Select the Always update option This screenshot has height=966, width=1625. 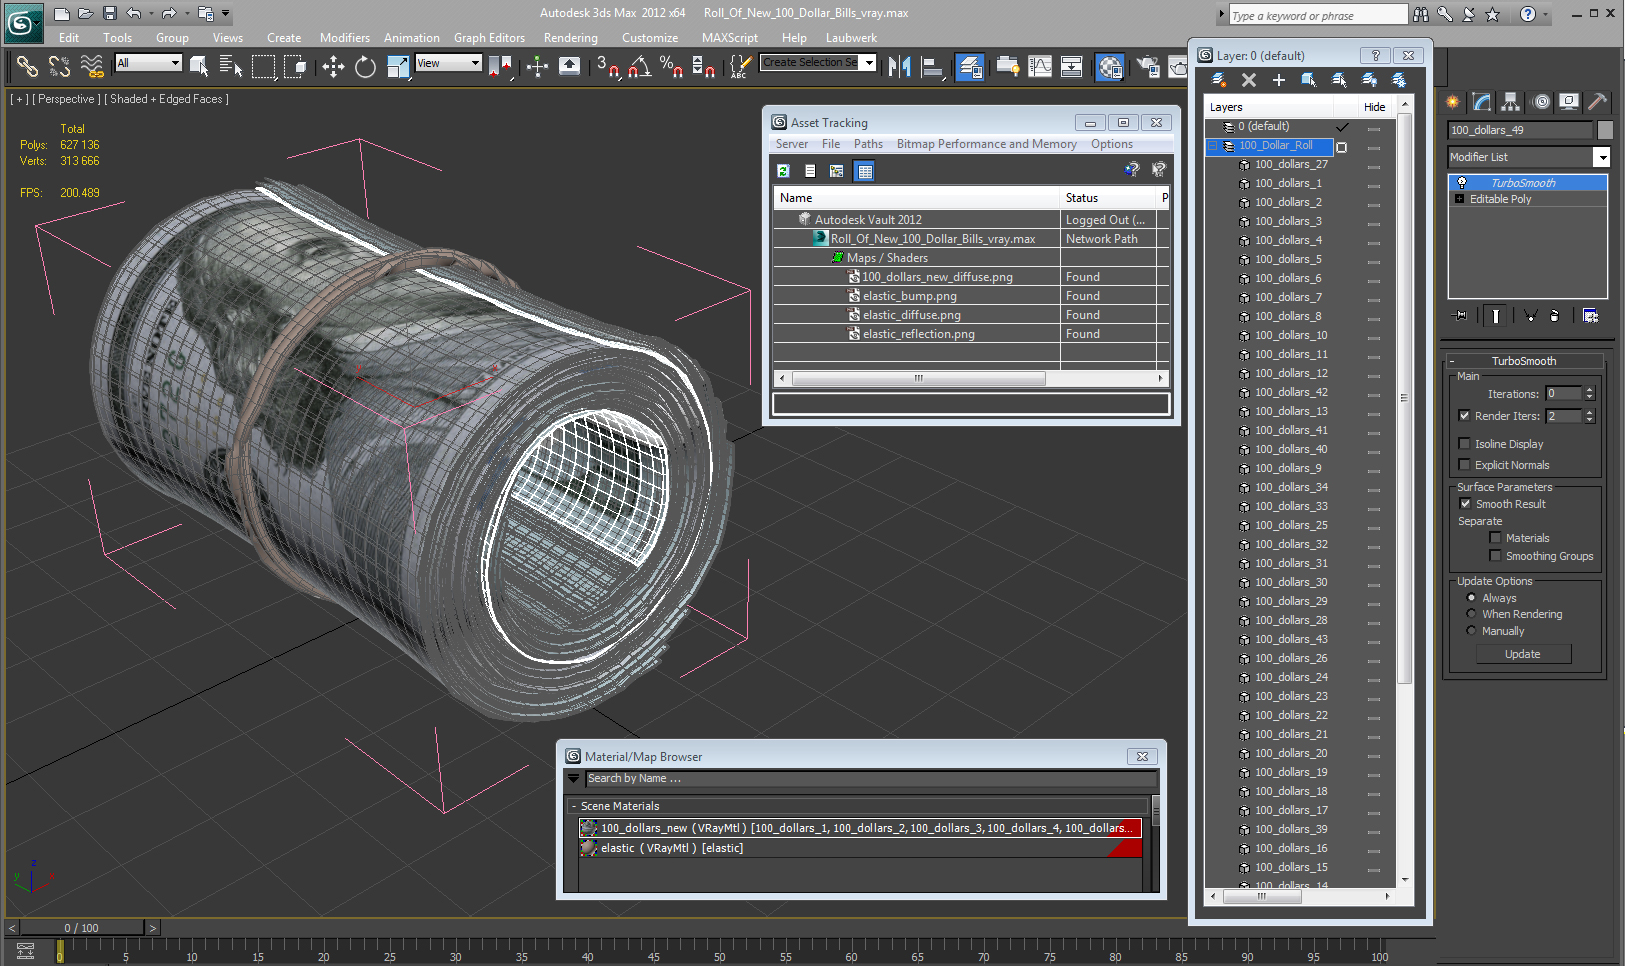point(1471,598)
